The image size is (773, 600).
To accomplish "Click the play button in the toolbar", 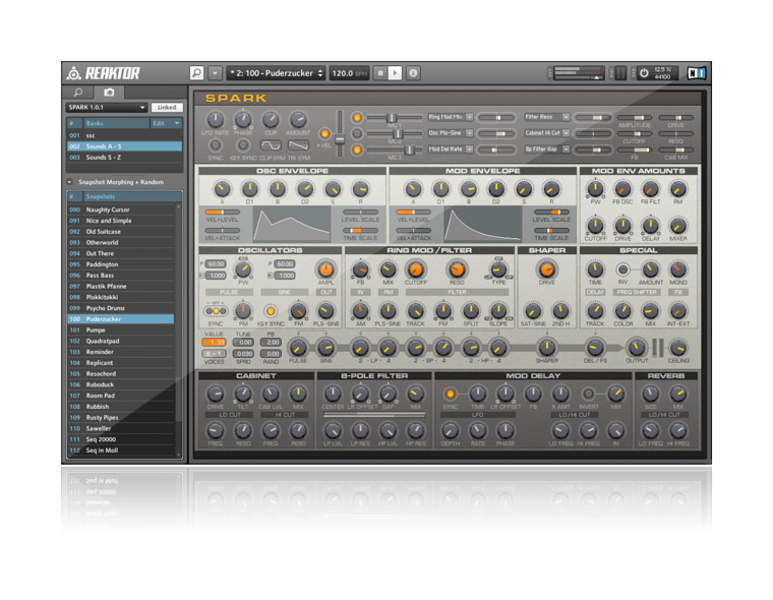I will (x=395, y=73).
